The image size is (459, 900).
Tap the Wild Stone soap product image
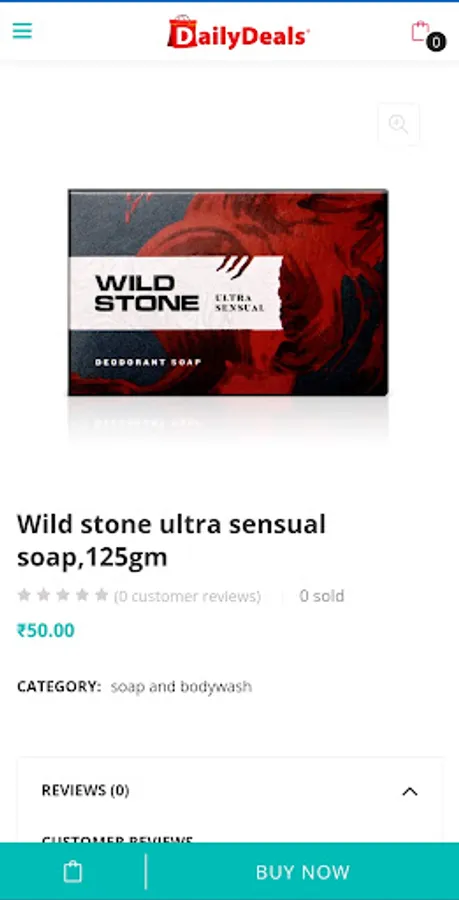click(228, 293)
